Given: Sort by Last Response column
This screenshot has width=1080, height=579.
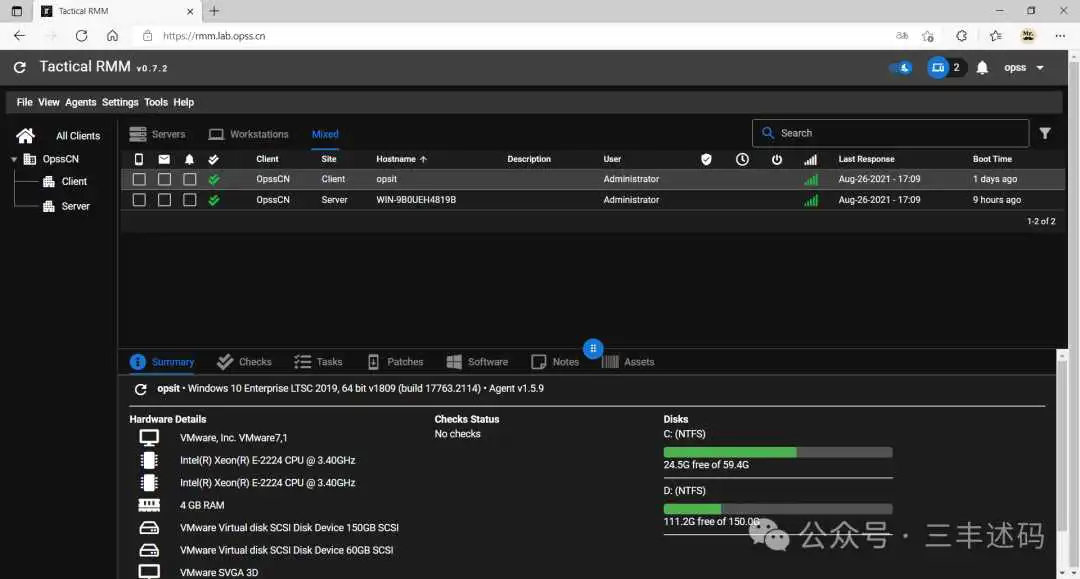Looking at the screenshot, I should click(866, 159).
